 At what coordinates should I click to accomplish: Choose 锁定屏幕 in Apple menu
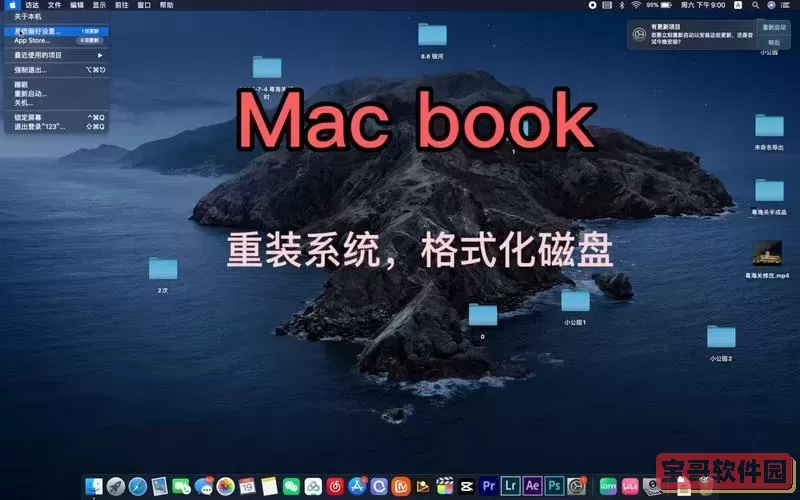tap(56, 117)
